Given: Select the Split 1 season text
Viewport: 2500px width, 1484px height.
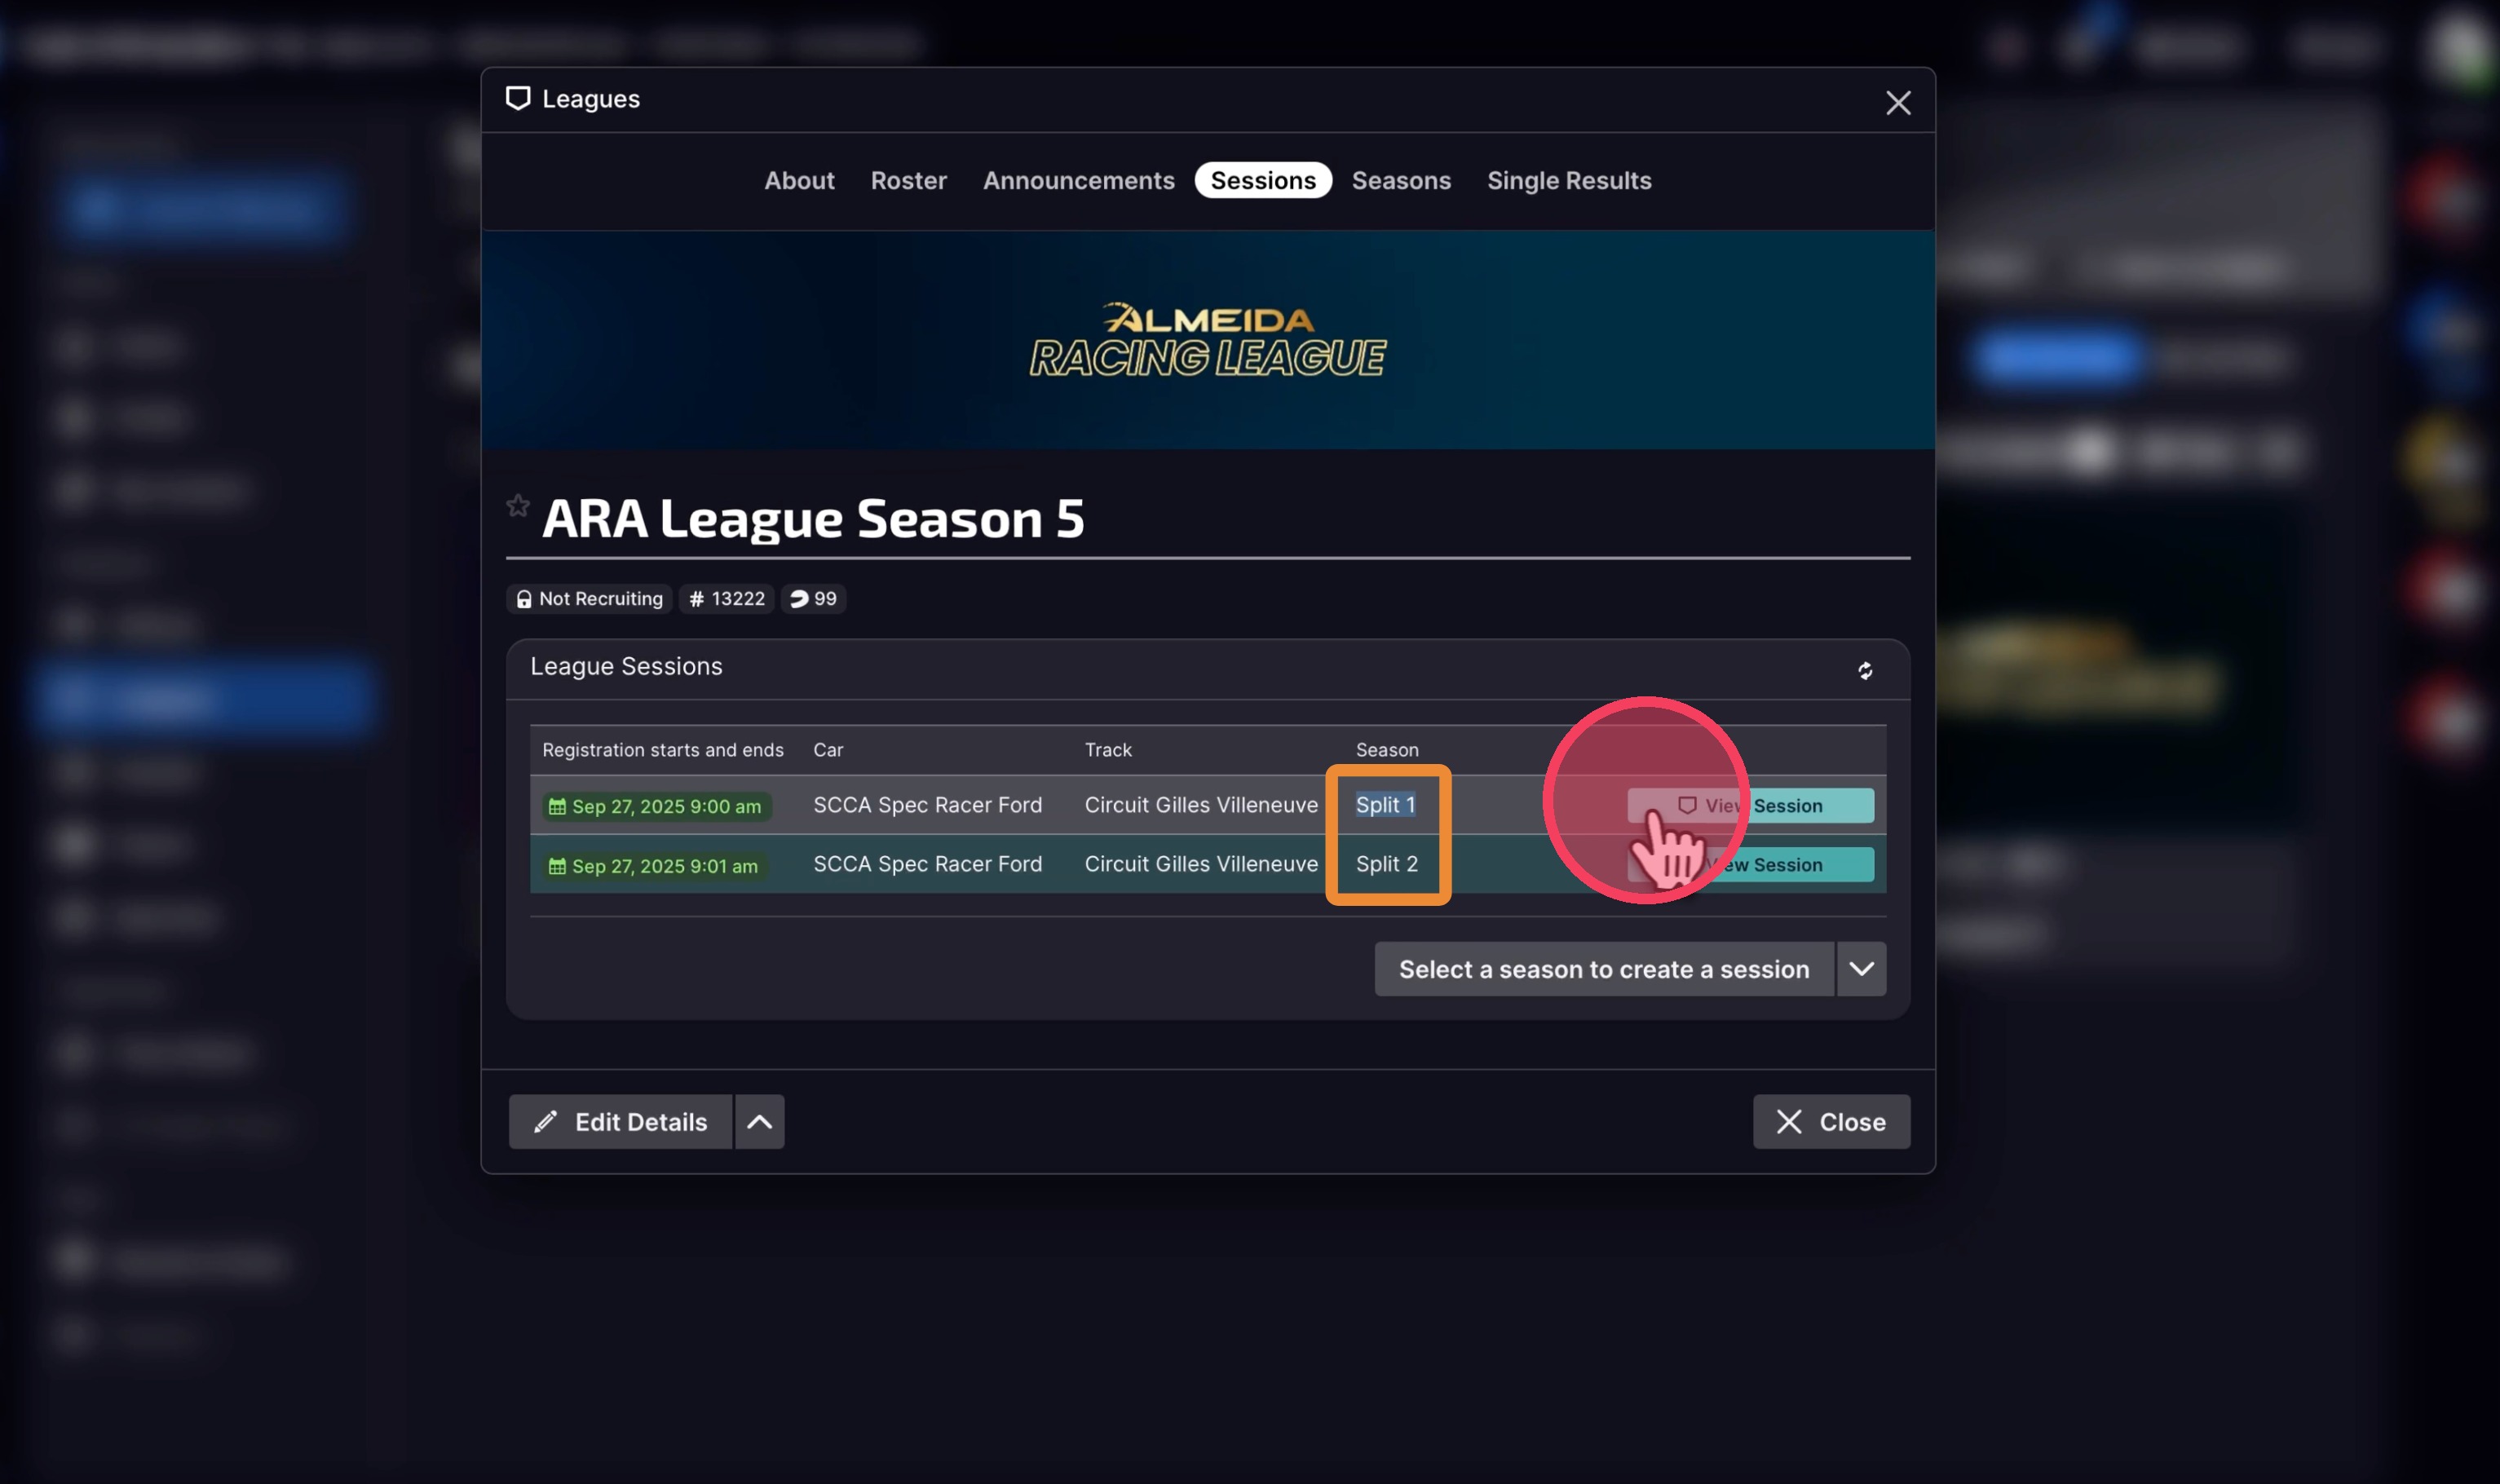Looking at the screenshot, I should click(x=1385, y=805).
